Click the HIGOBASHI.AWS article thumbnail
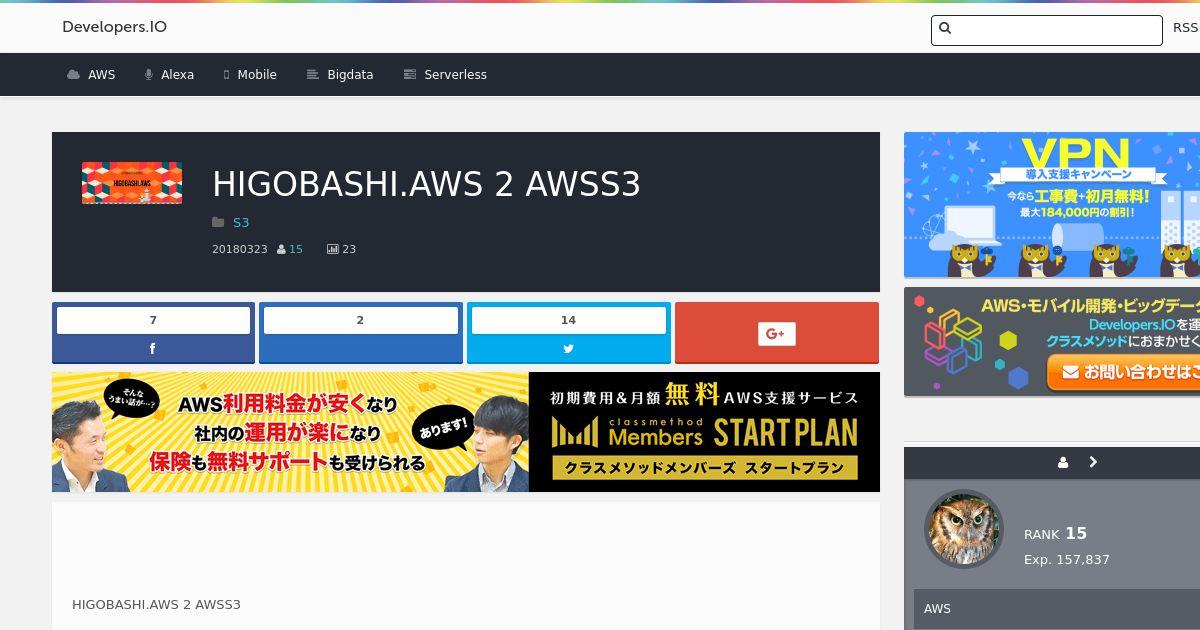Image resolution: width=1200 pixels, height=630 pixels. pyautogui.click(x=132, y=183)
